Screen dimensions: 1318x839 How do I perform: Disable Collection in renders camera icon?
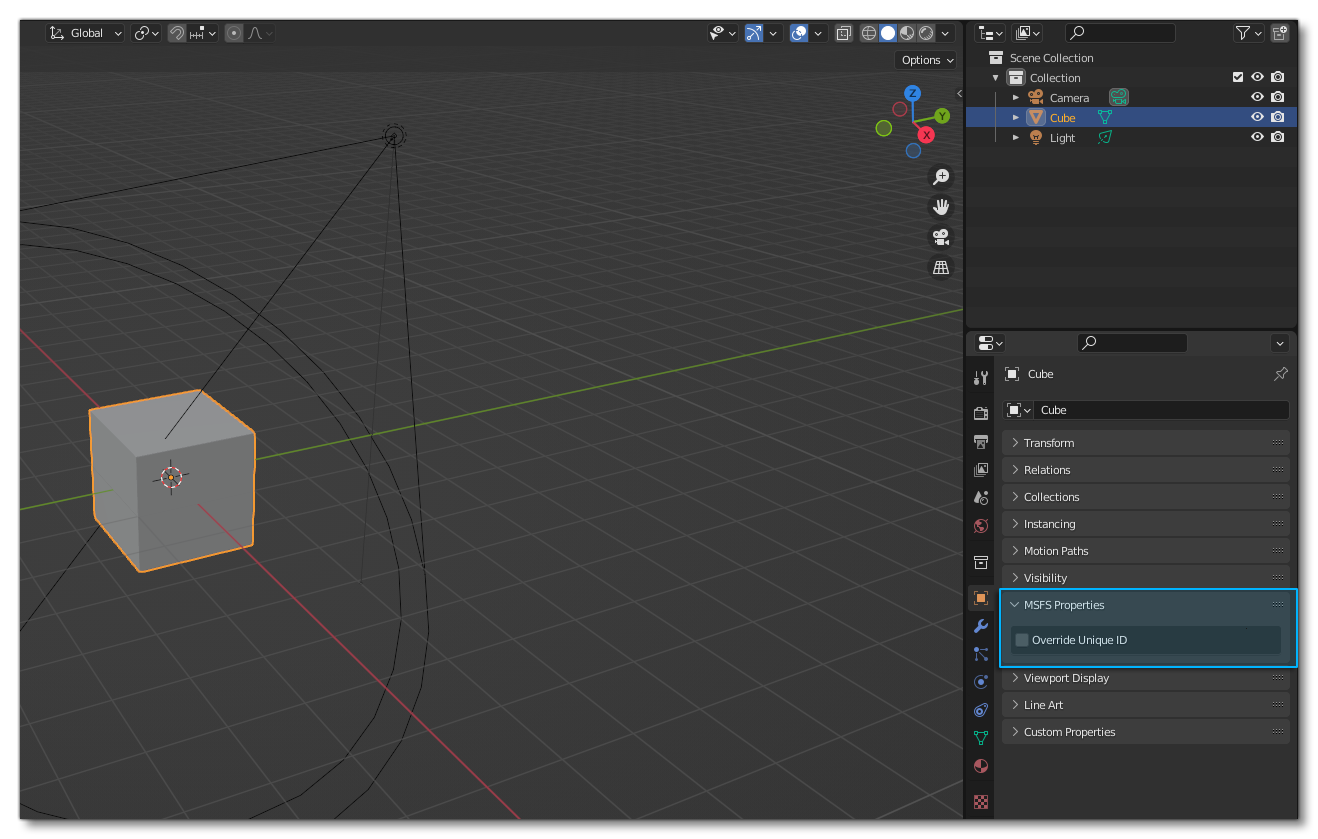pos(1278,77)
